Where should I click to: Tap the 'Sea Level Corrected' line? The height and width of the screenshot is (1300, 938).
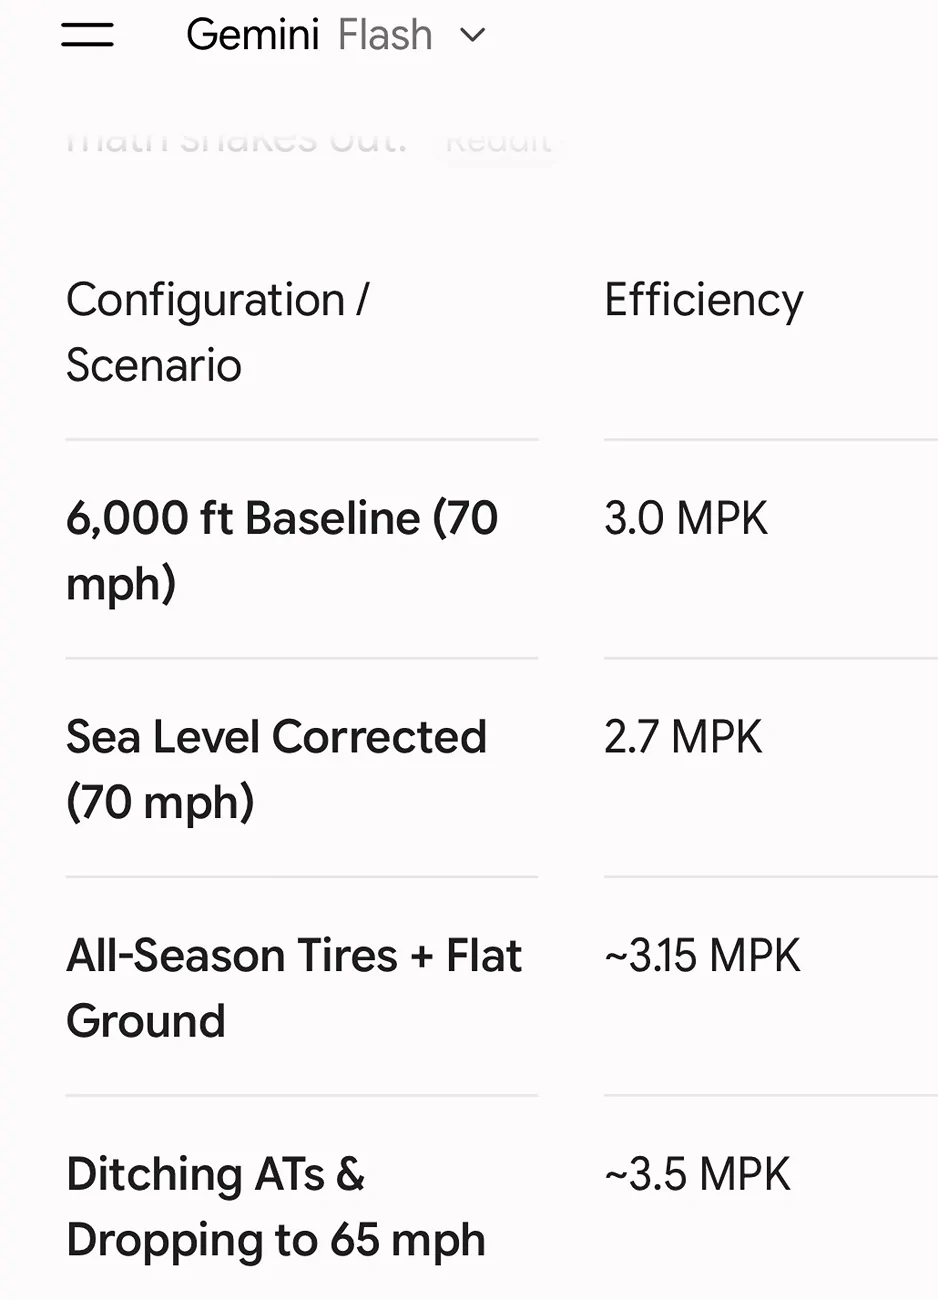[276, 737]
